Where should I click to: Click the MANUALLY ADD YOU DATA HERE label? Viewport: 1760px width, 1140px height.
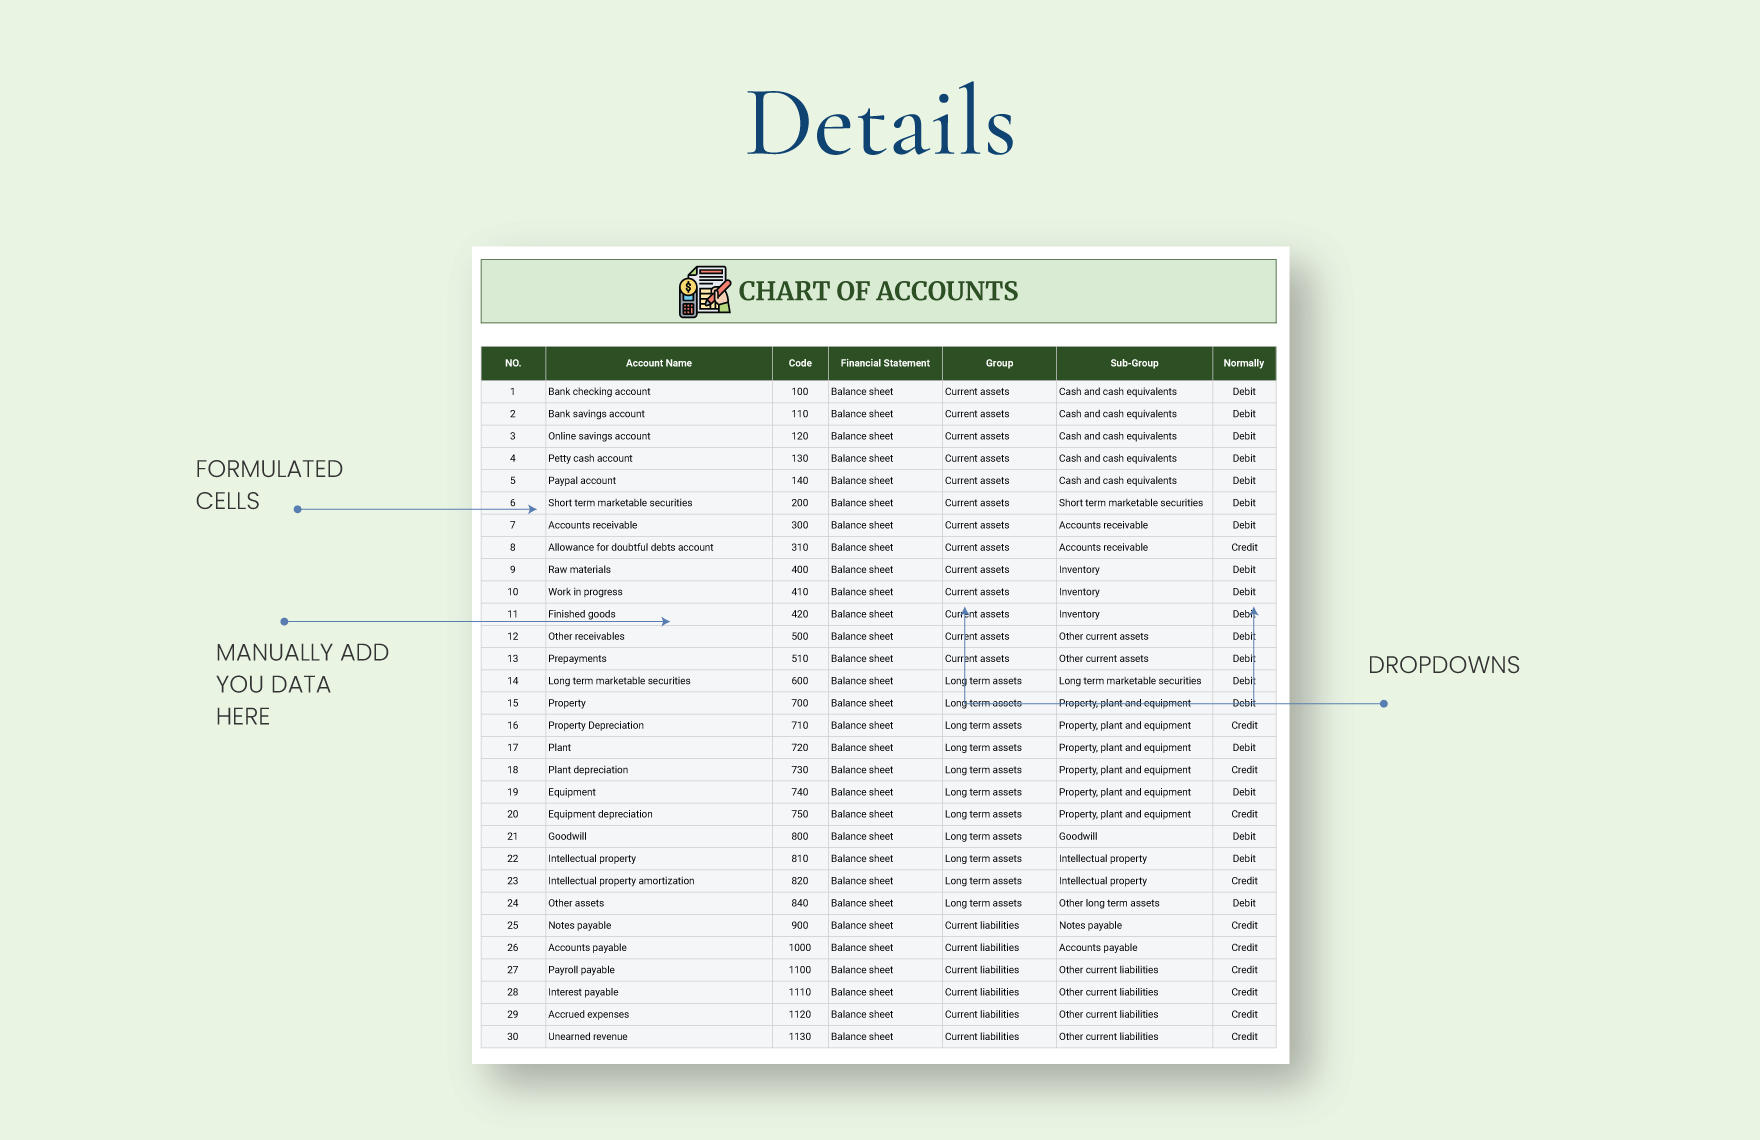(302, 684)
